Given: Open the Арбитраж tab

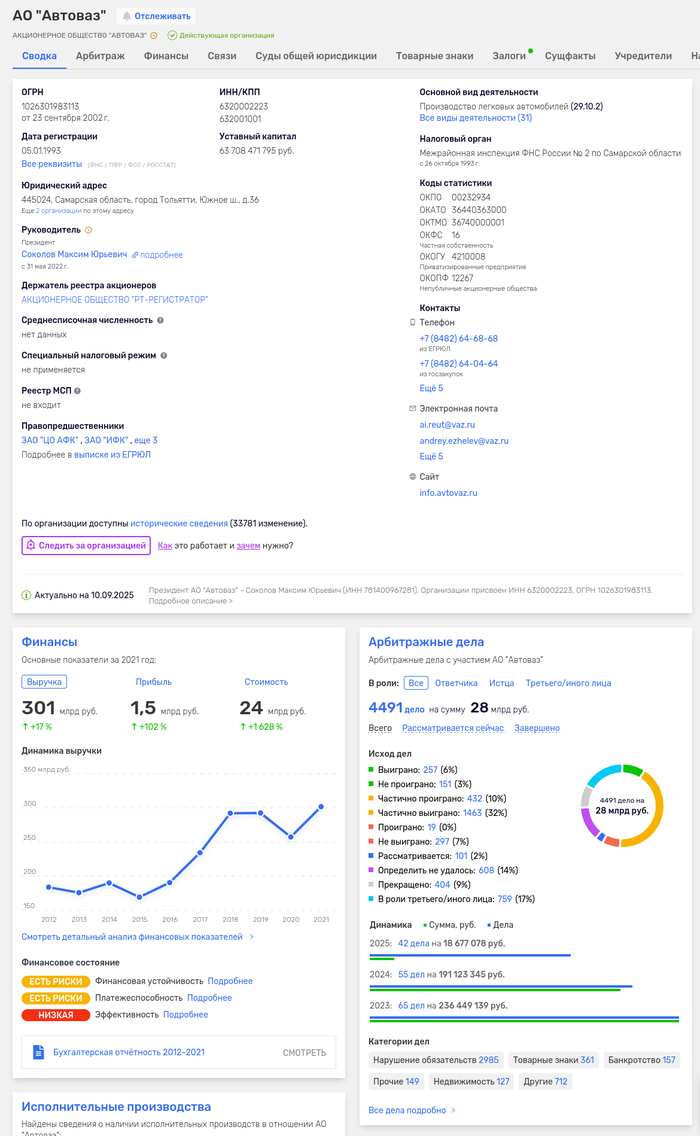Looking at the screenshot, I should tap(100, 56).
